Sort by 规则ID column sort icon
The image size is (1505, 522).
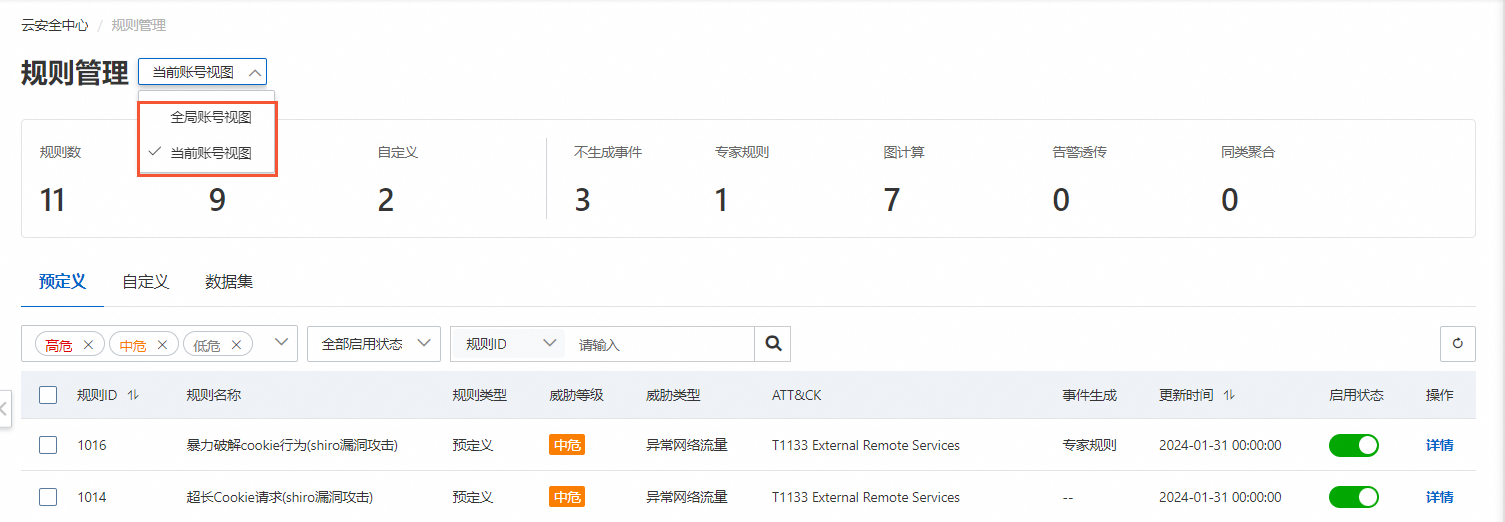click(x=133, y=395)
